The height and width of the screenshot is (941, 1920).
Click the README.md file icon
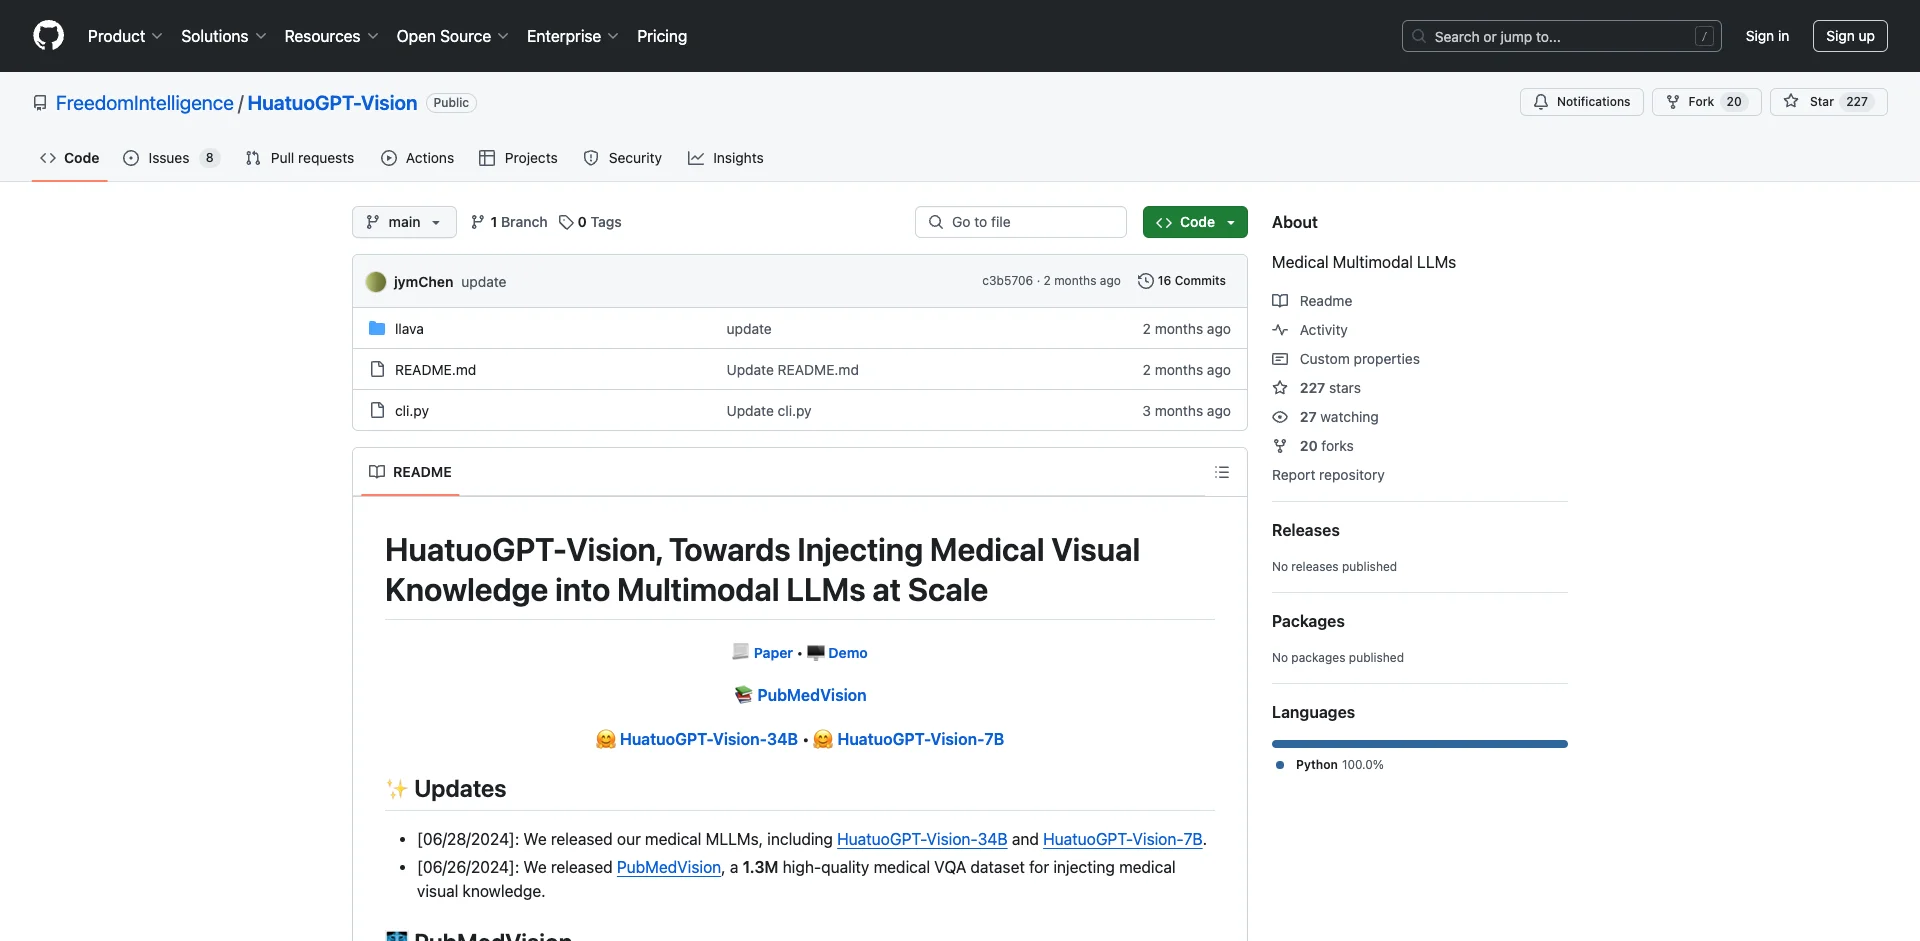click(377, 370)
